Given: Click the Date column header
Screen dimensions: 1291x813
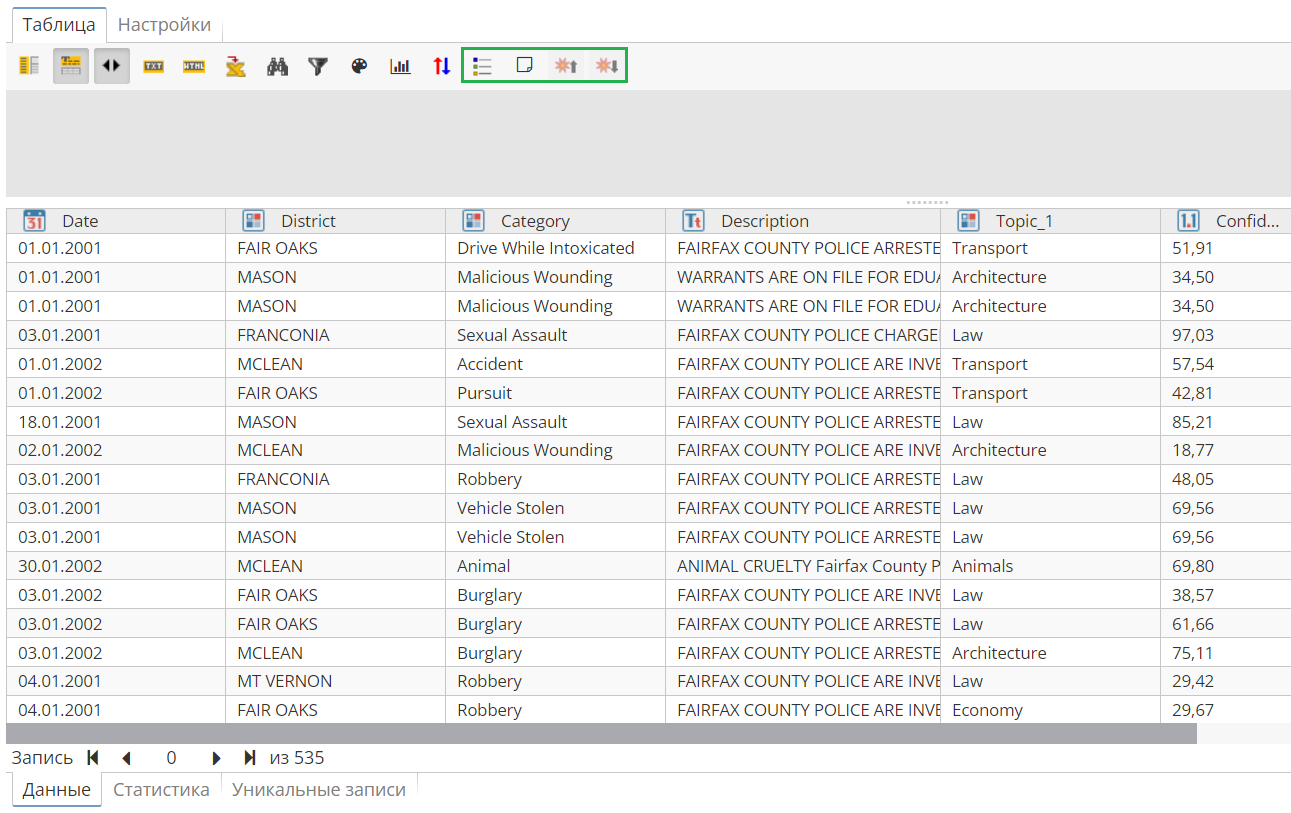Looking at the screenshot, I should (x=116, y=221).
